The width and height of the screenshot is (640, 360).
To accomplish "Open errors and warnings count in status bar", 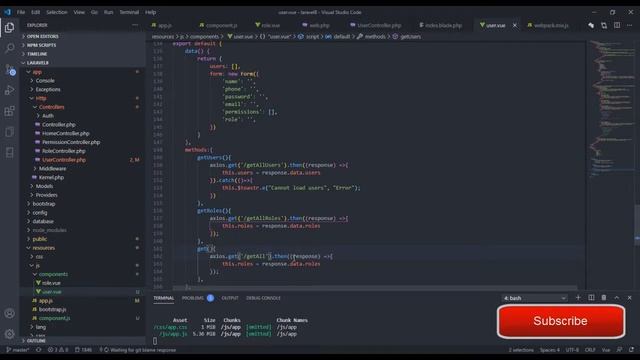I will pos(58,350).
